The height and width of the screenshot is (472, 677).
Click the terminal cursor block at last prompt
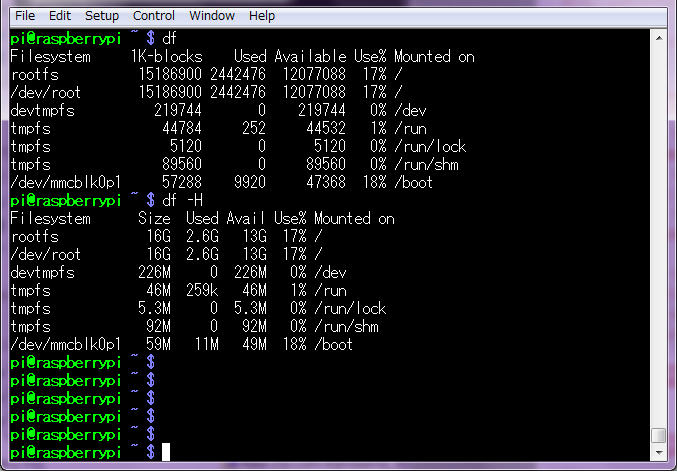[x=166, y=452]
